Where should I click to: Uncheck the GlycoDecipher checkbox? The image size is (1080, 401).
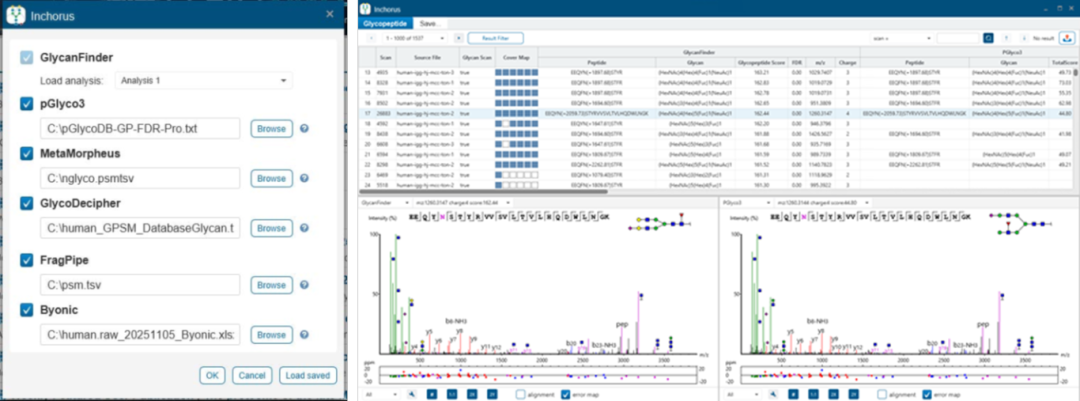coord(26,203)
